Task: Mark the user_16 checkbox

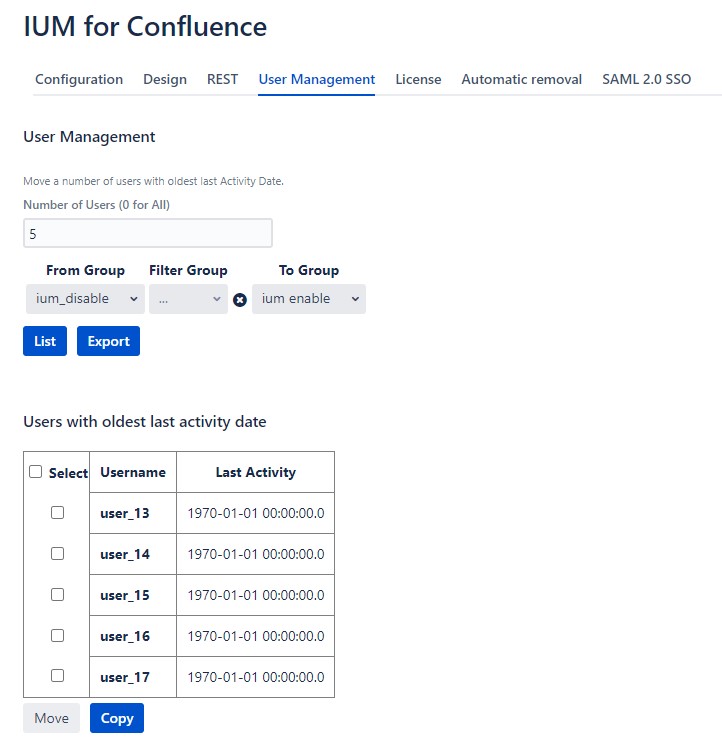Action: [x=57, y=635]
